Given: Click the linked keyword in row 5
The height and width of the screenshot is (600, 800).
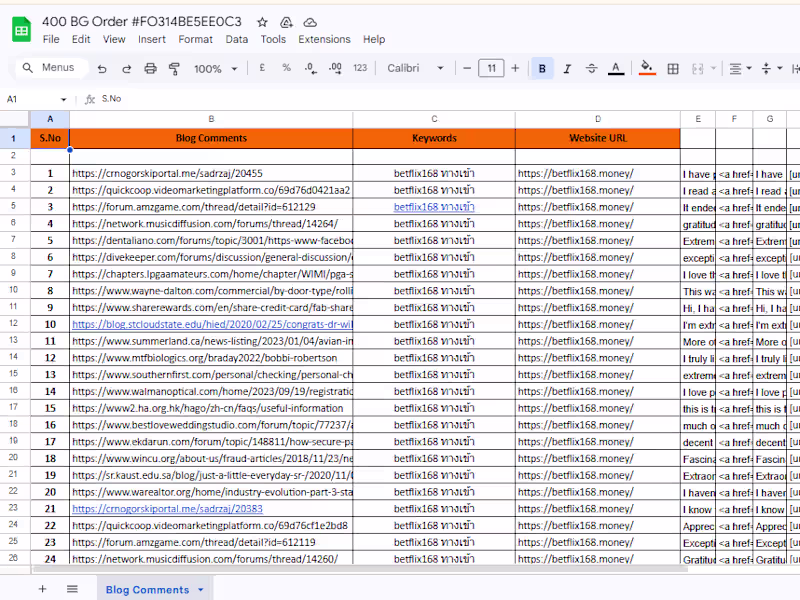Looking at the screenshot, I should (434, 207).
